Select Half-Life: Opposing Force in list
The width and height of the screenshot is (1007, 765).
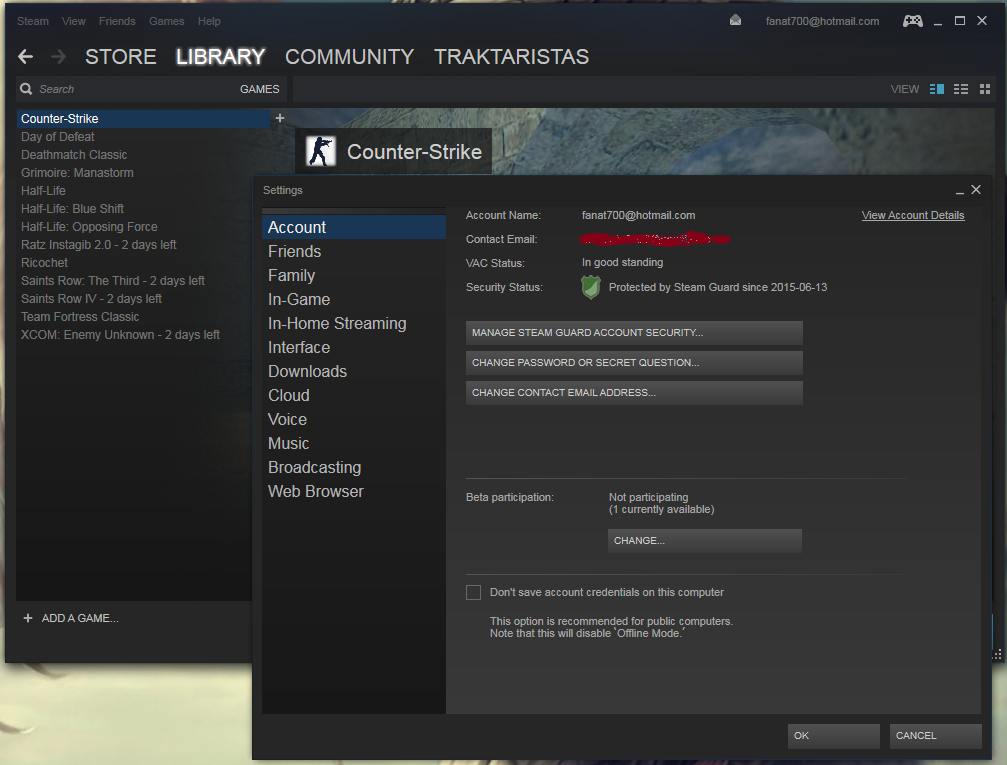134,227
